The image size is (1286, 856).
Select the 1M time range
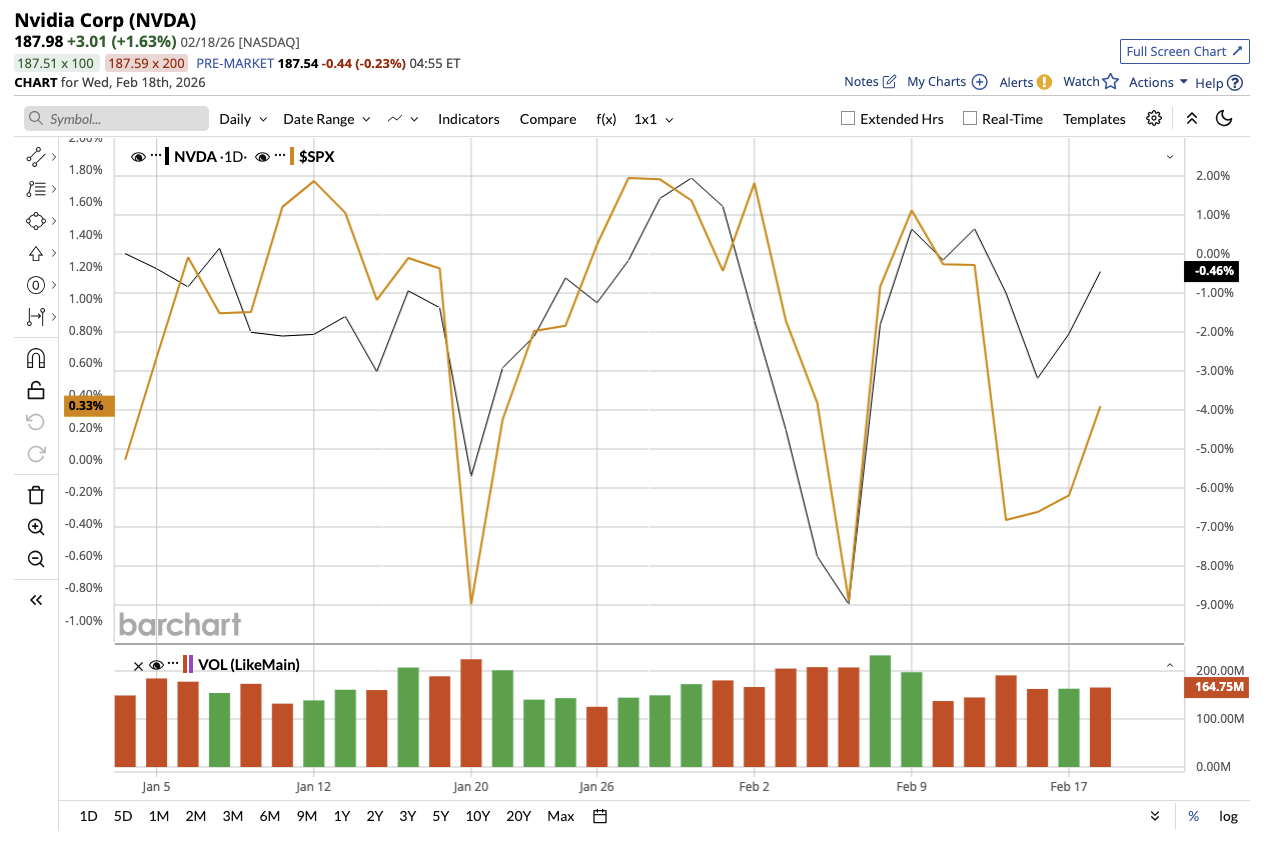click(158, 816)
